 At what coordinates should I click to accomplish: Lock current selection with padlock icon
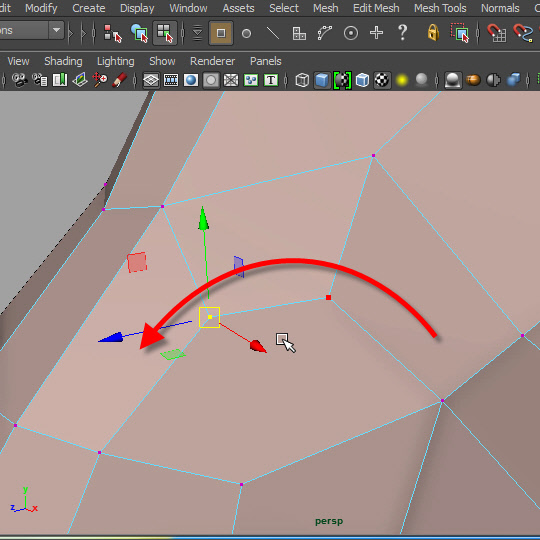pyautogui.click(x=433, y=33)
